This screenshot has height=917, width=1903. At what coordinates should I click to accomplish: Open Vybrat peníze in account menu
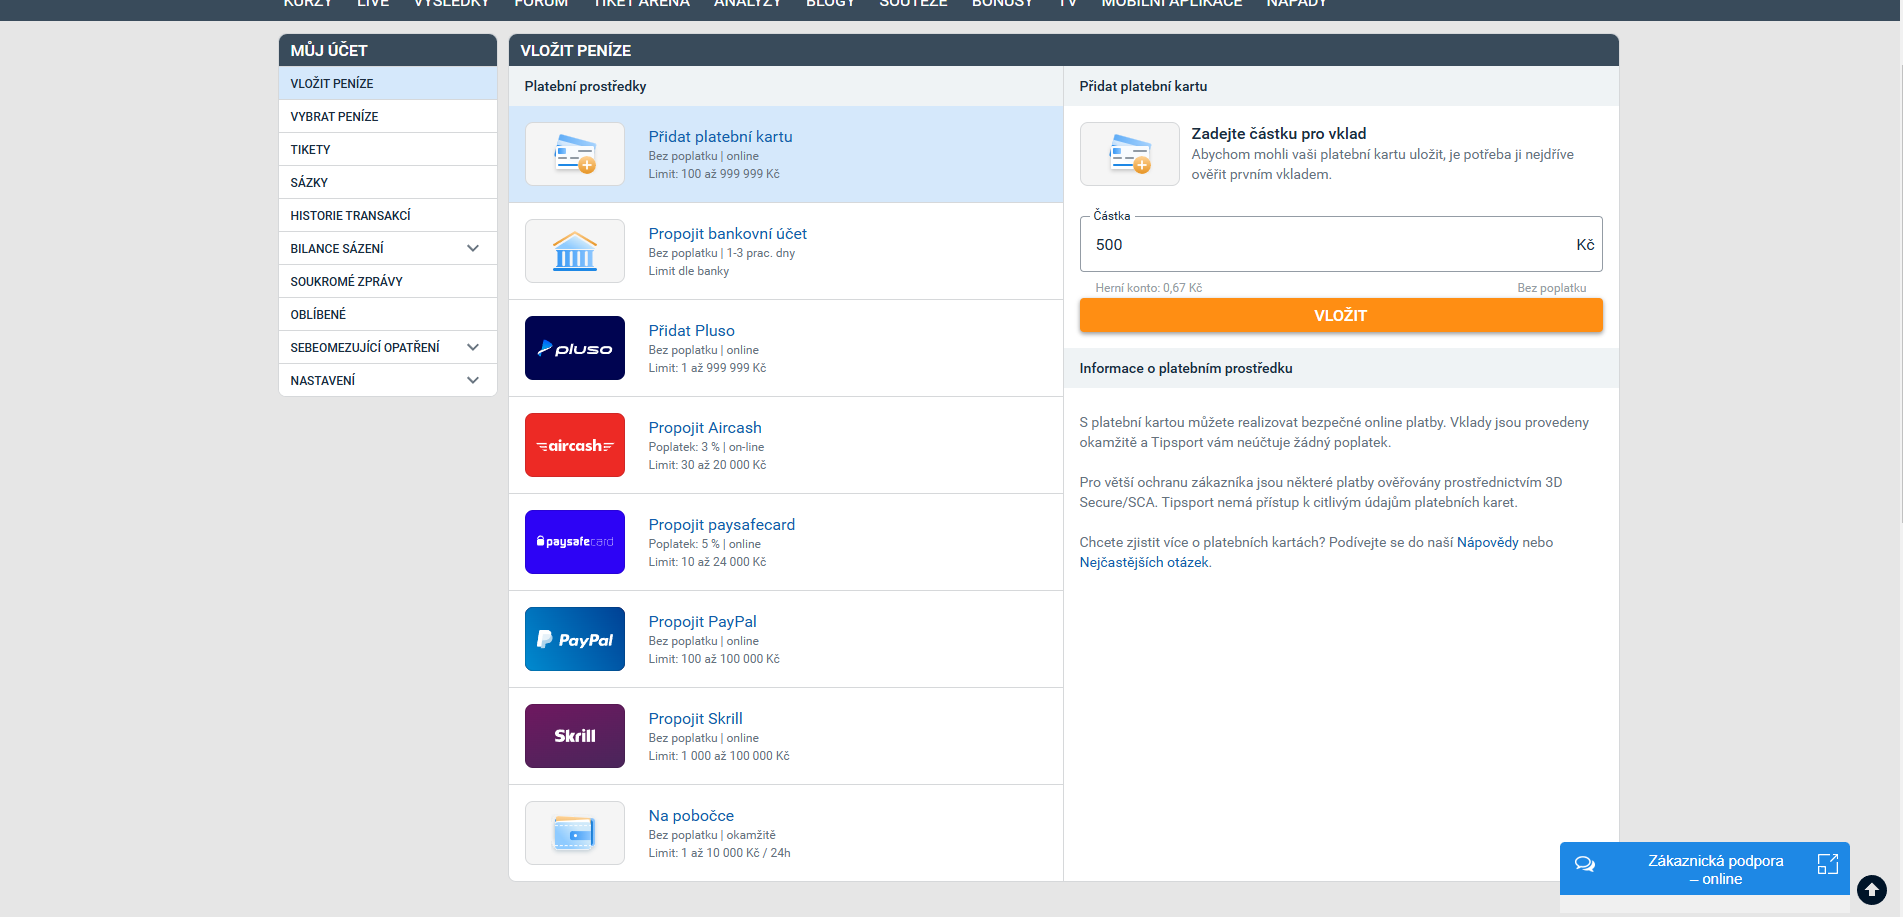(388, 116)
